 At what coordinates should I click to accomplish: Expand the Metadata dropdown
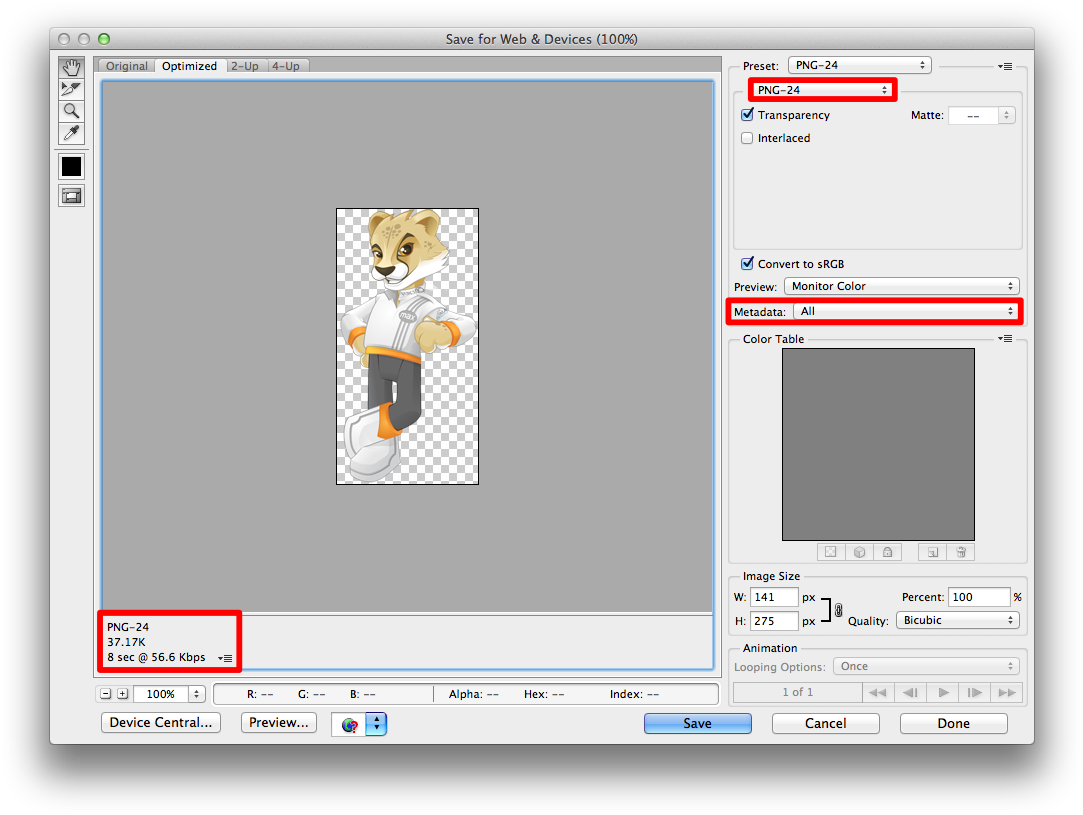906,311
